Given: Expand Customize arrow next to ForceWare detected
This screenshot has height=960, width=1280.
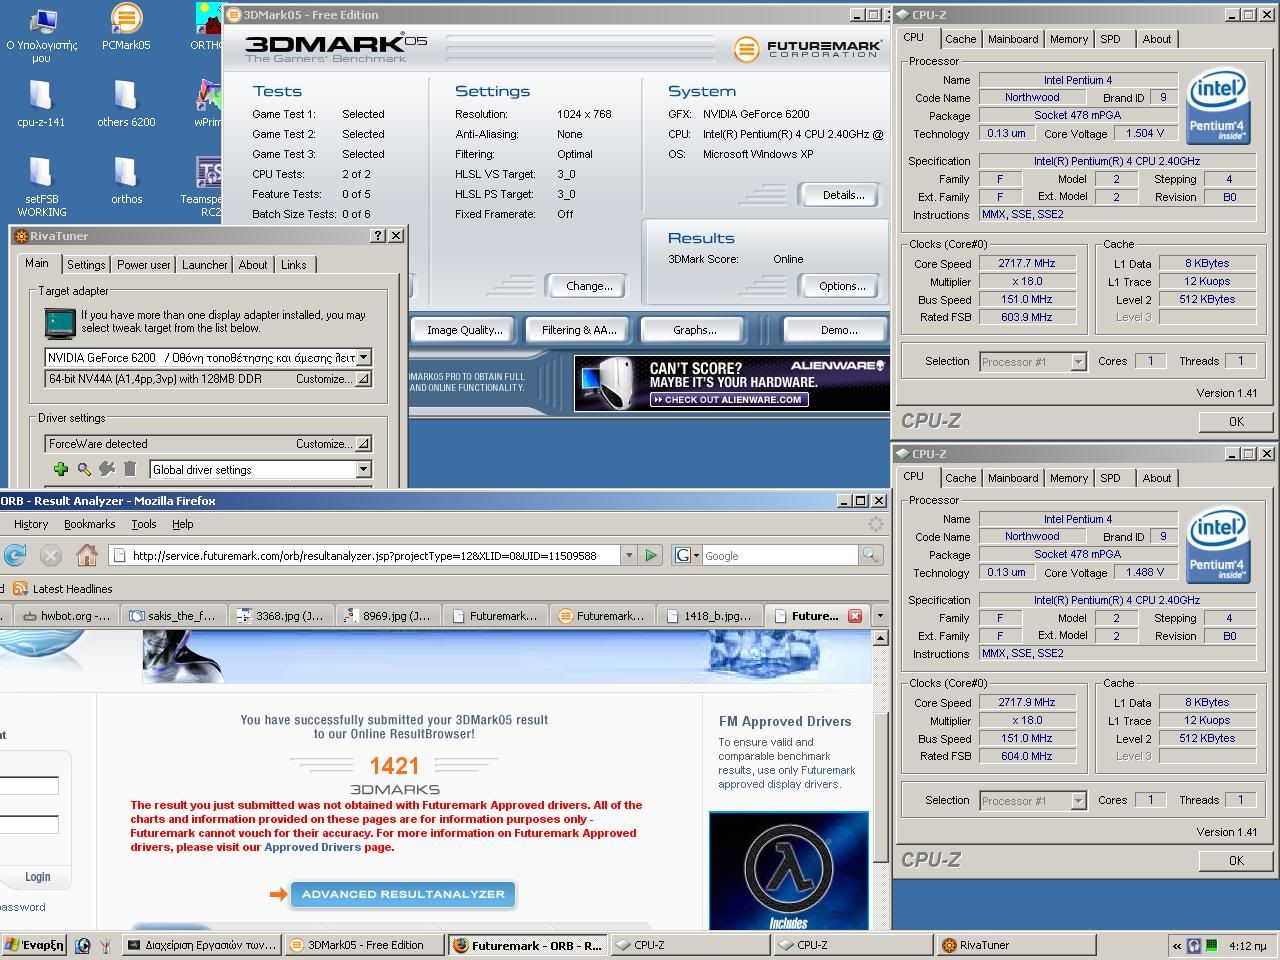Looking at the screenshot, I should (363, 444).
